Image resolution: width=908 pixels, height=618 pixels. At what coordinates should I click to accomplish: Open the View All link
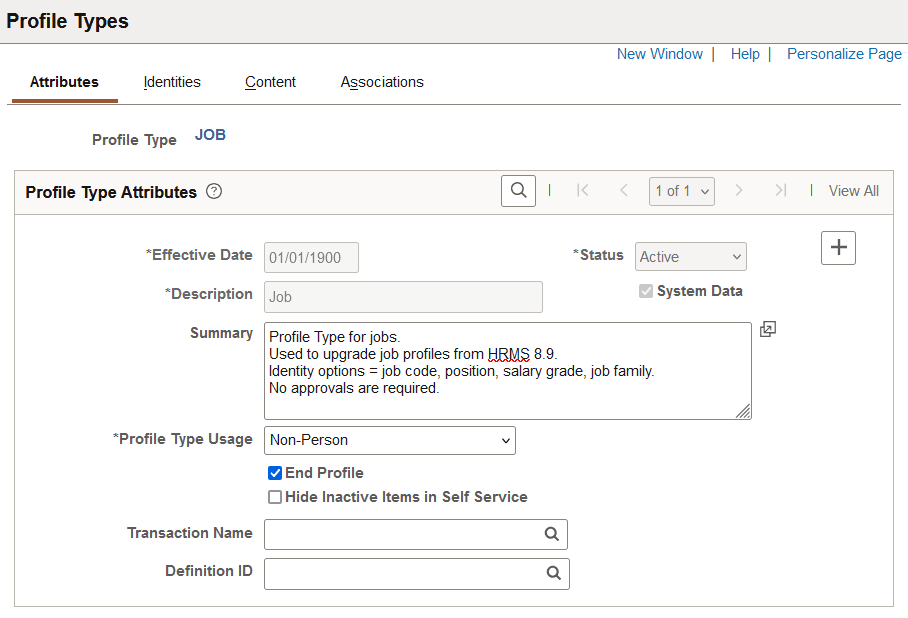pyautogui.click(x=853, y=190)
